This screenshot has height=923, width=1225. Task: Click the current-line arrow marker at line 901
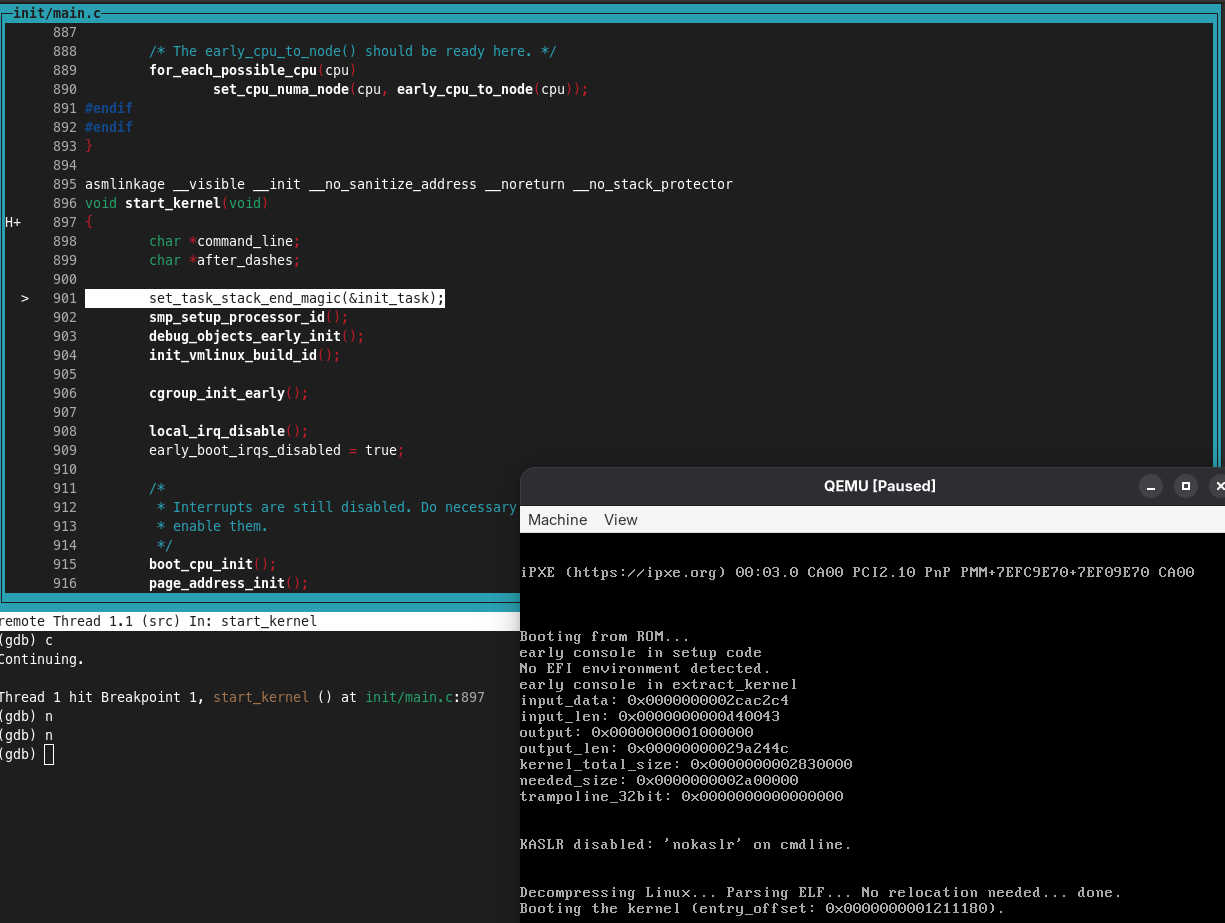[x=25, y=298]
